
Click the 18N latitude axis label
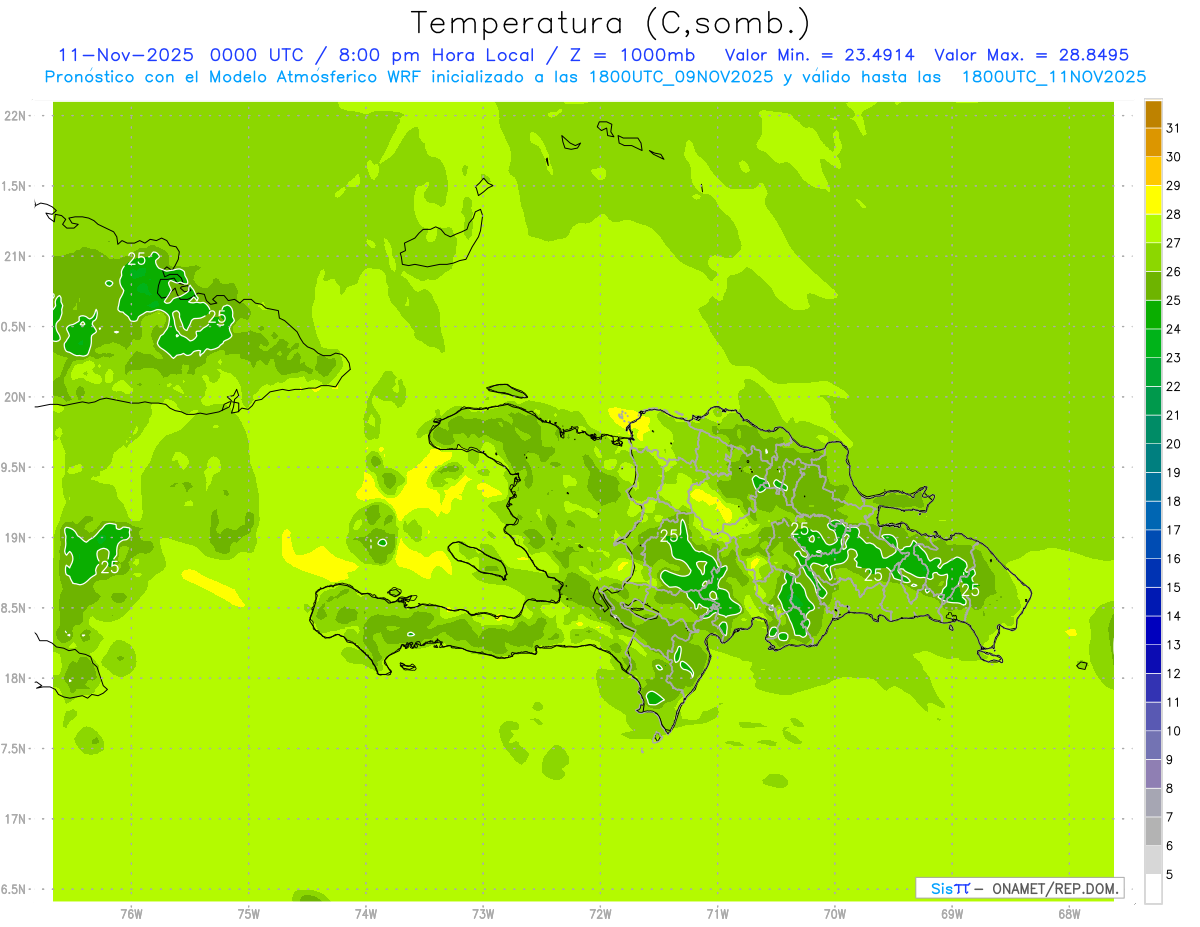pos(16,678)
